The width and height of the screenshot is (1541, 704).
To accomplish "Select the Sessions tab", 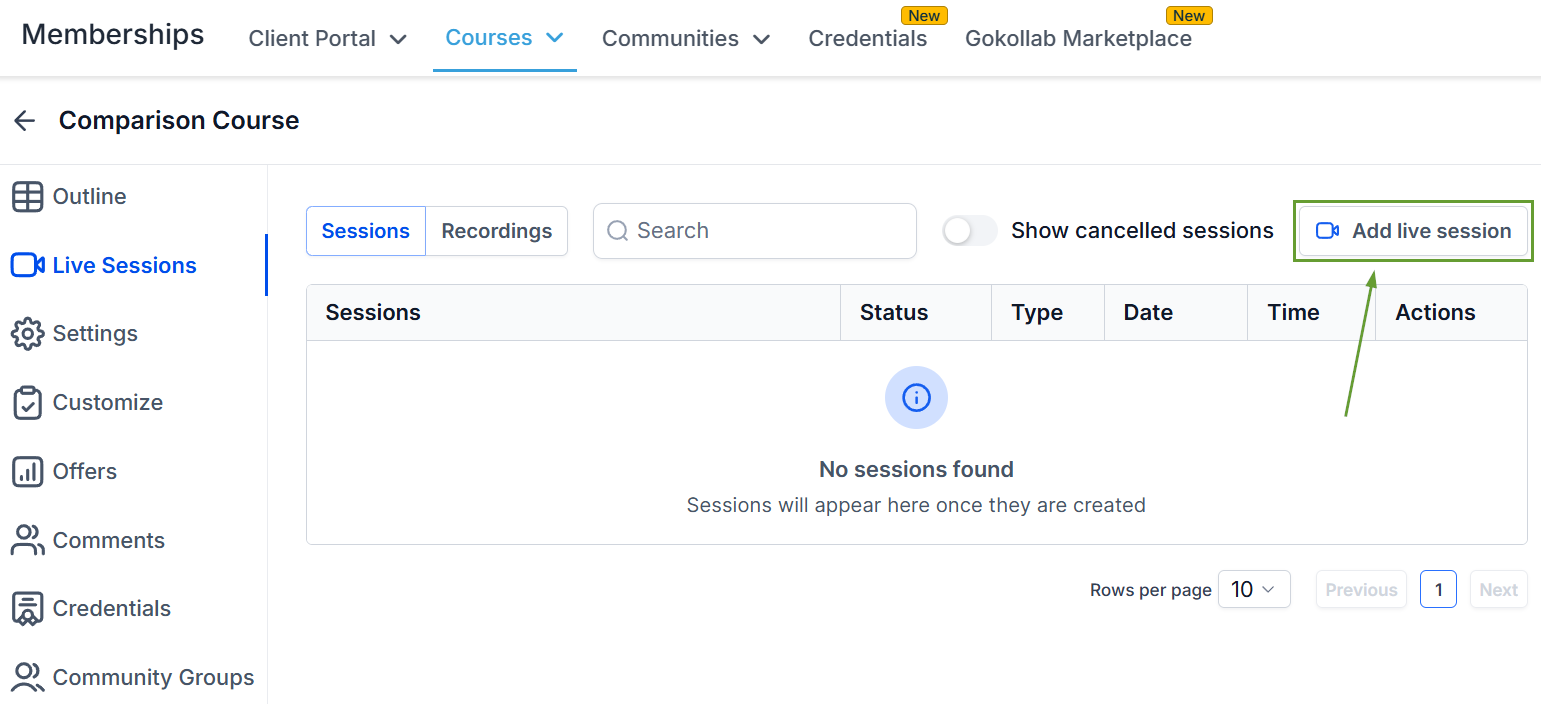I will click(x=365, y=231).
